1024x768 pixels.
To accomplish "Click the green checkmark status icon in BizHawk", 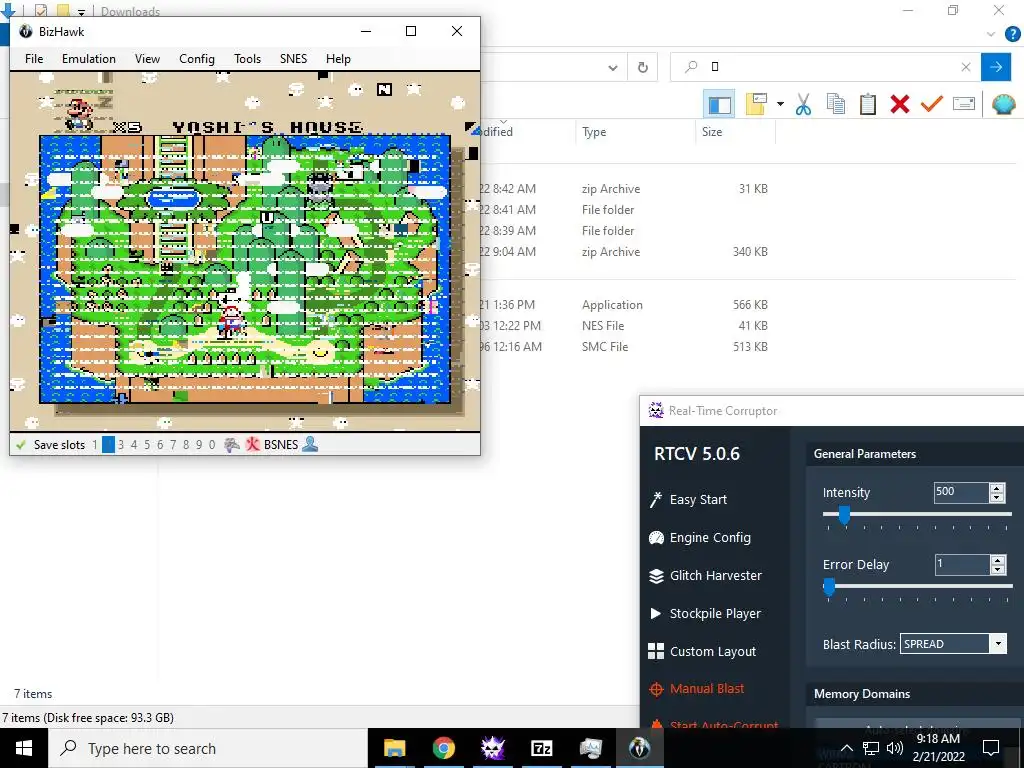I will [21, 445].
